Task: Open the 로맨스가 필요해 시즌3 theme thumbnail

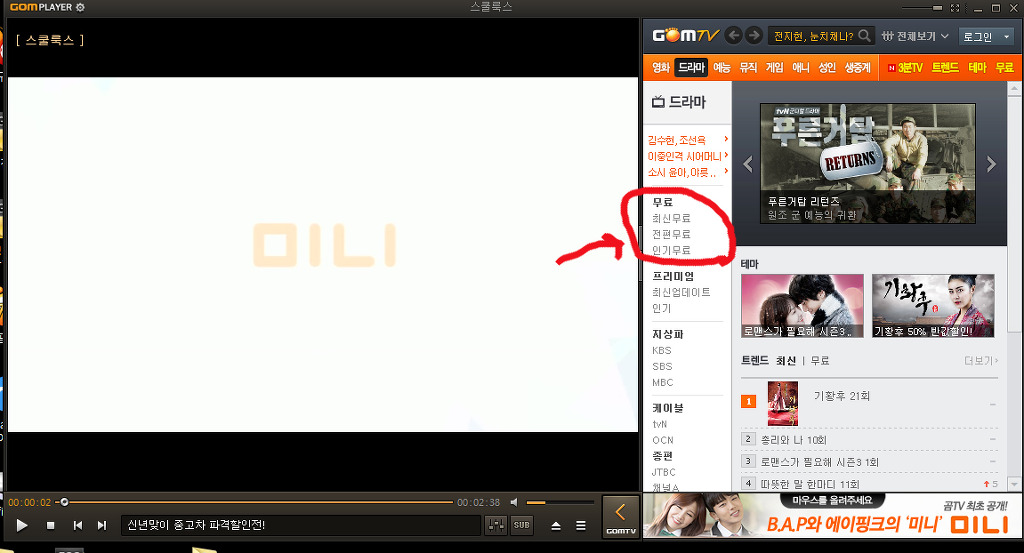Action: [x=802, y=306]
